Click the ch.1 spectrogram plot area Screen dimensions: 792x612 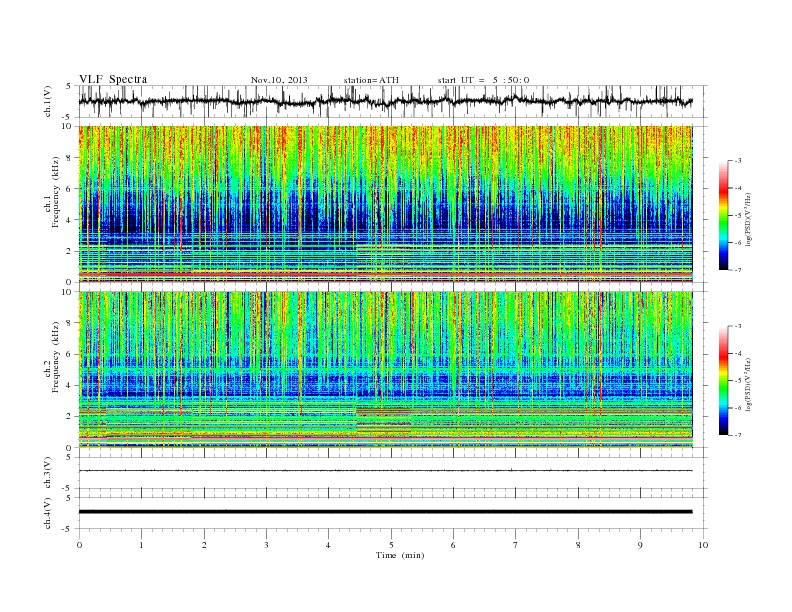click(x=385, y=204)
